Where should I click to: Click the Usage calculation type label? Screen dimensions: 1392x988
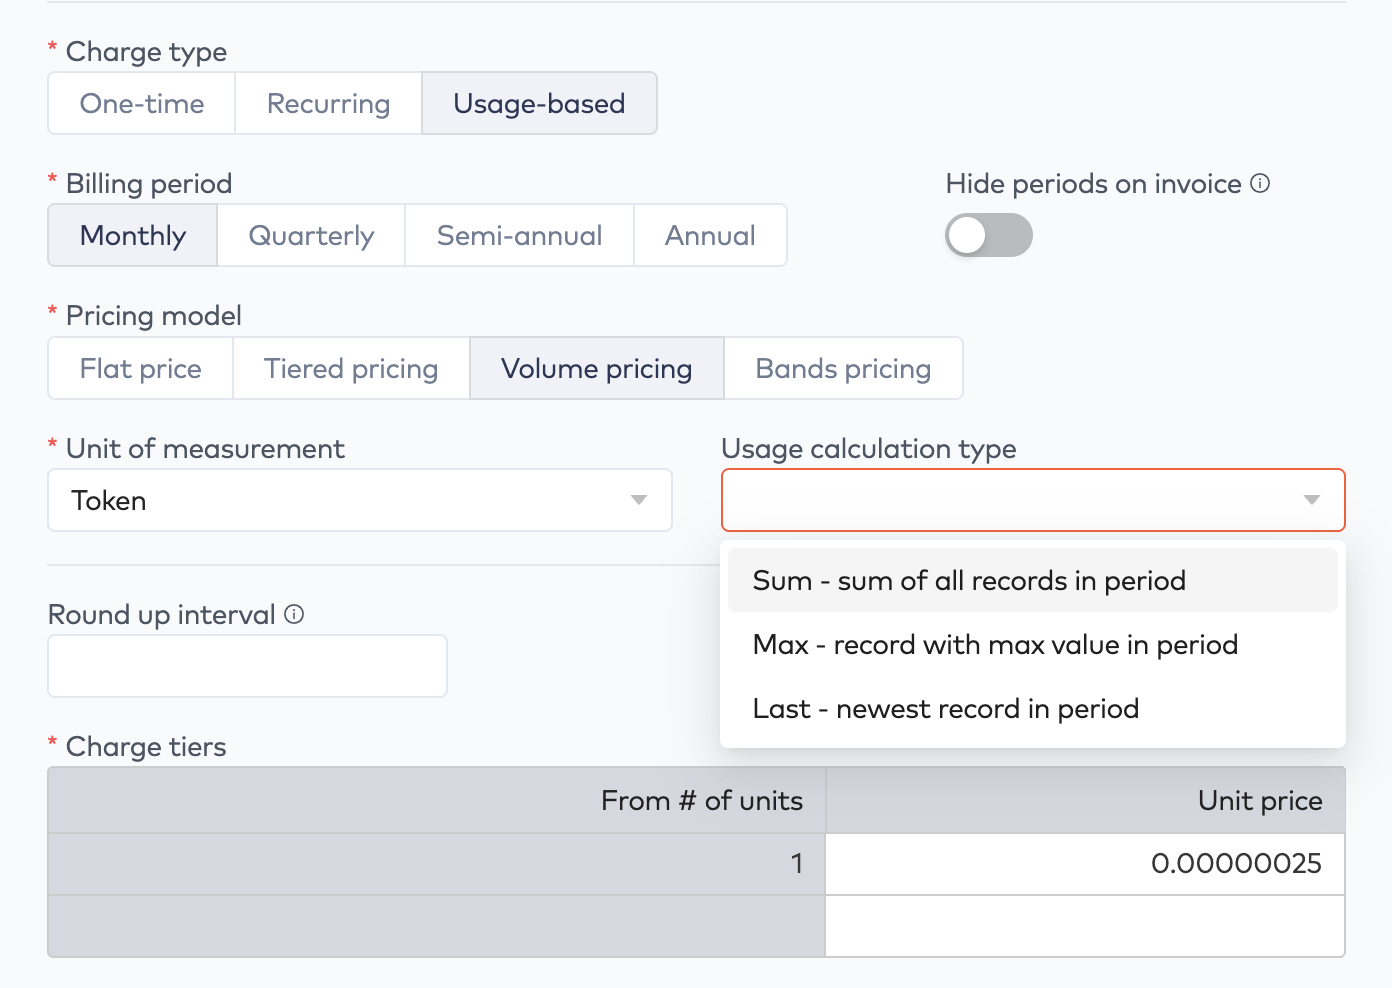869,449
